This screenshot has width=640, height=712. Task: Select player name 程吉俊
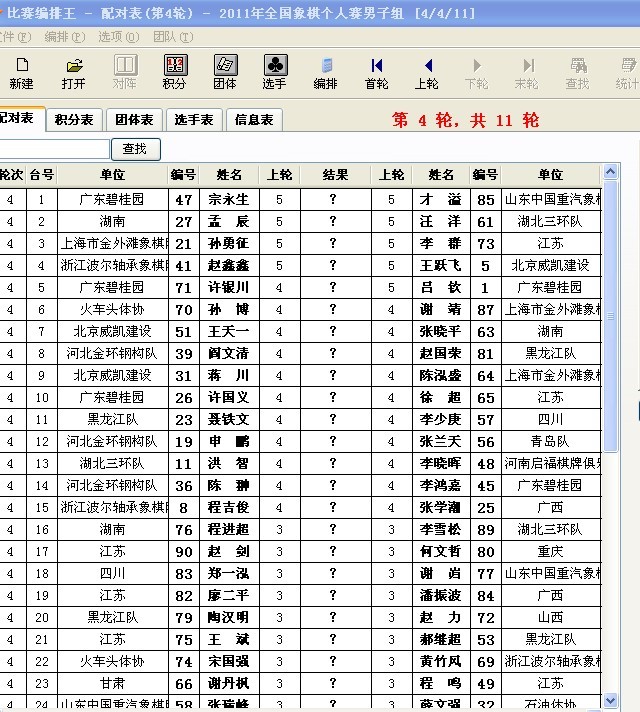(229, 508)
